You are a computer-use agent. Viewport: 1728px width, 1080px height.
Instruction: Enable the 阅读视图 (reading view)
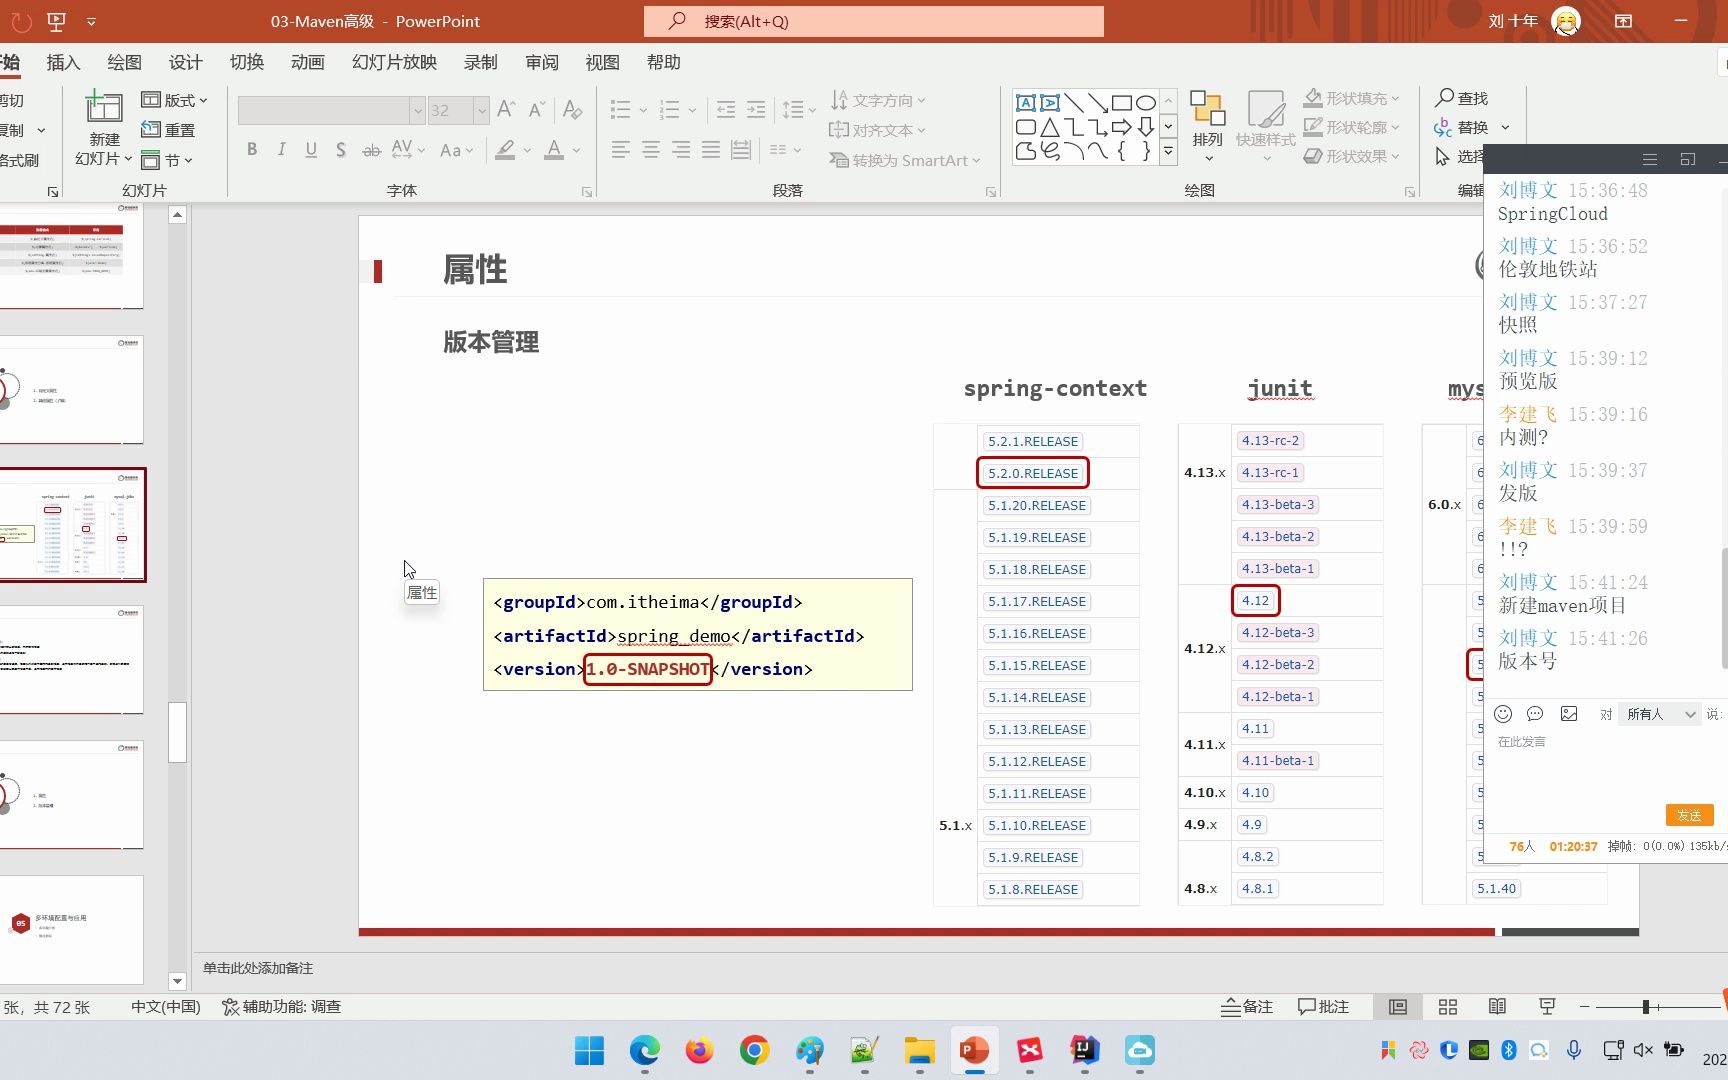(1497, 1006)
